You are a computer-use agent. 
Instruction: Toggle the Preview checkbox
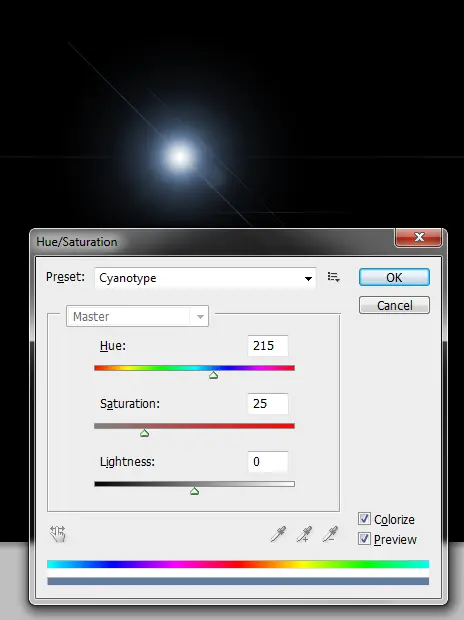(364, 539)
